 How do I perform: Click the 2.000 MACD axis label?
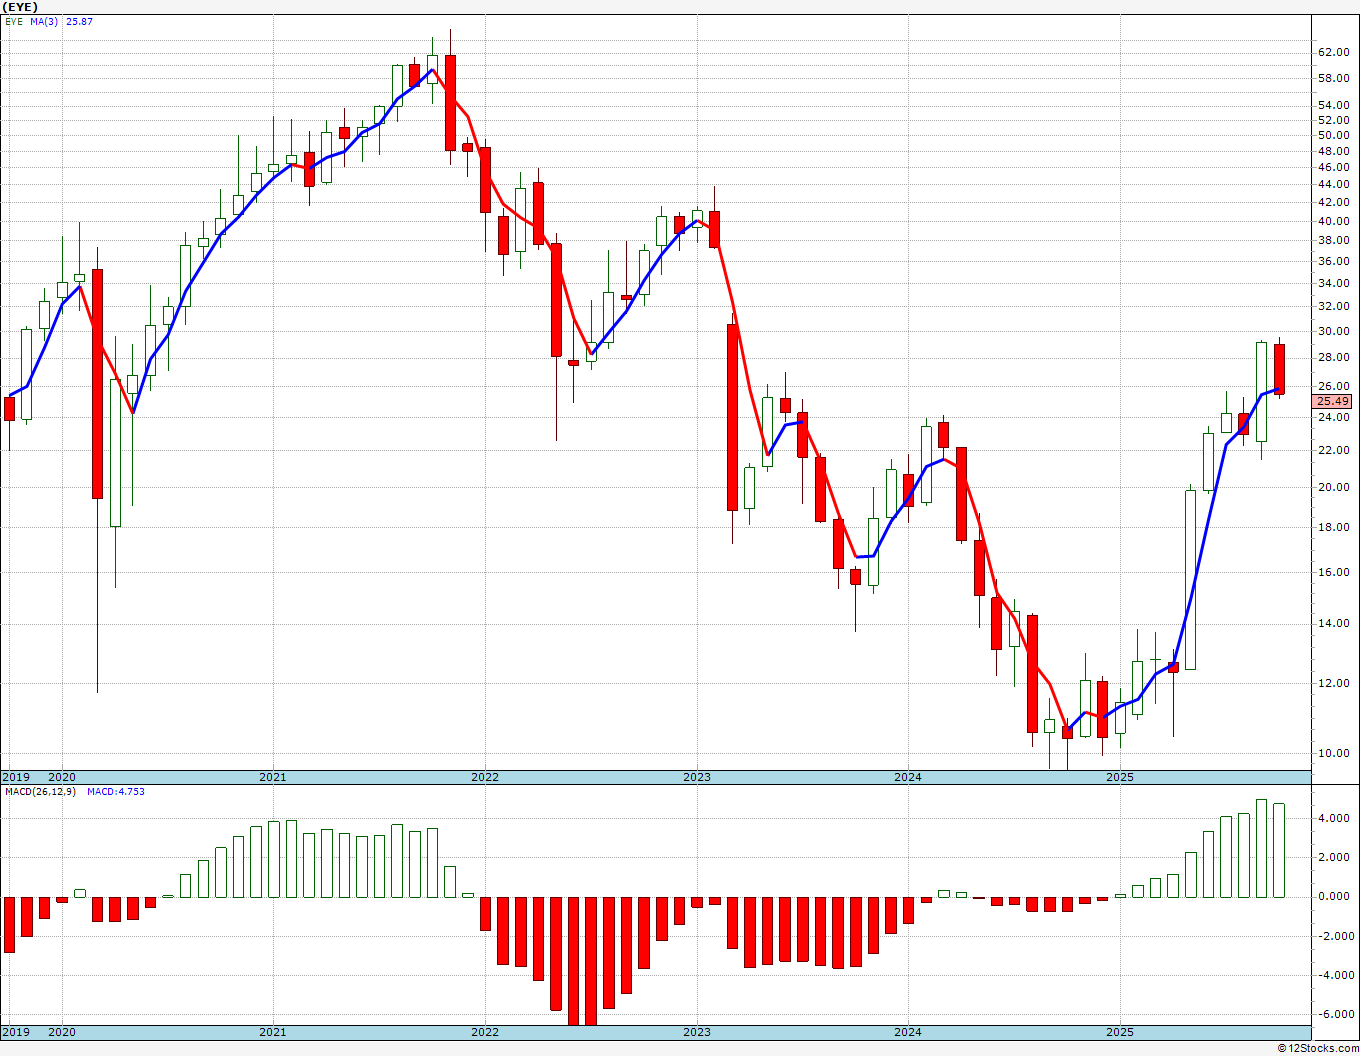[x=1336, y=857]
